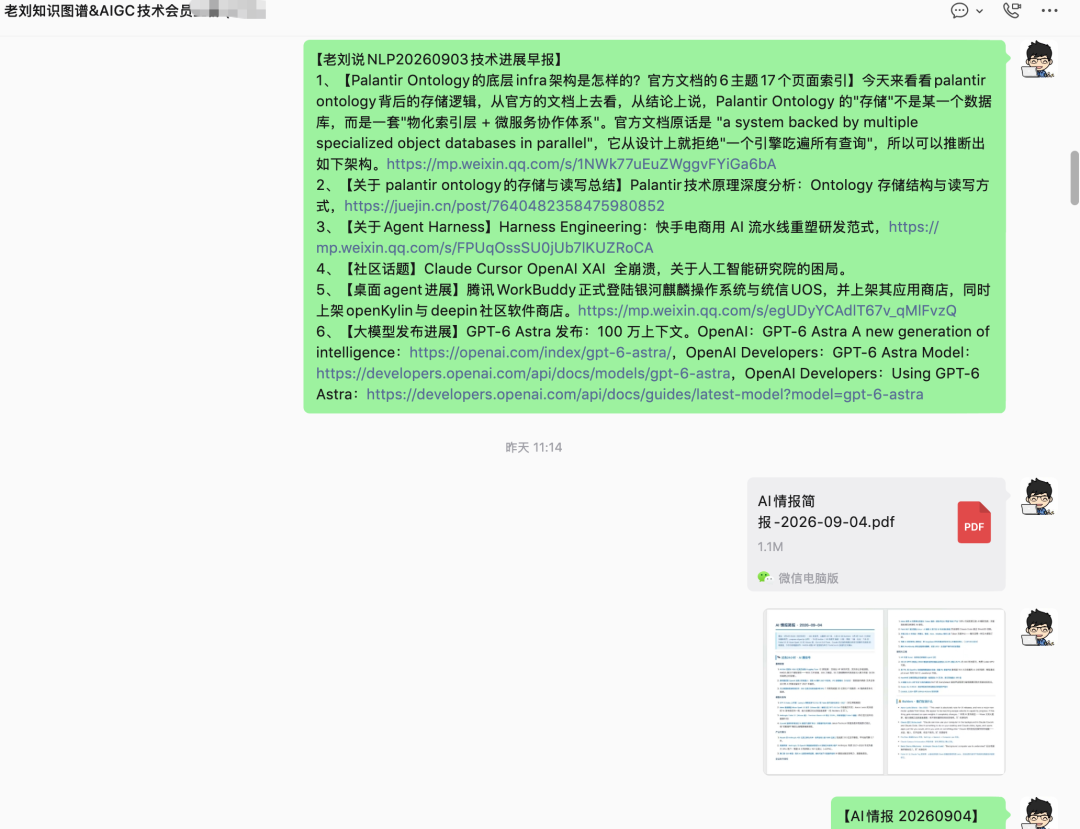Image resolution: width=1080 pixels, height=829 pixels.
Task: Open the AI情报简报-2026-09-04.pdf attachment
Action: pos(876,534)
